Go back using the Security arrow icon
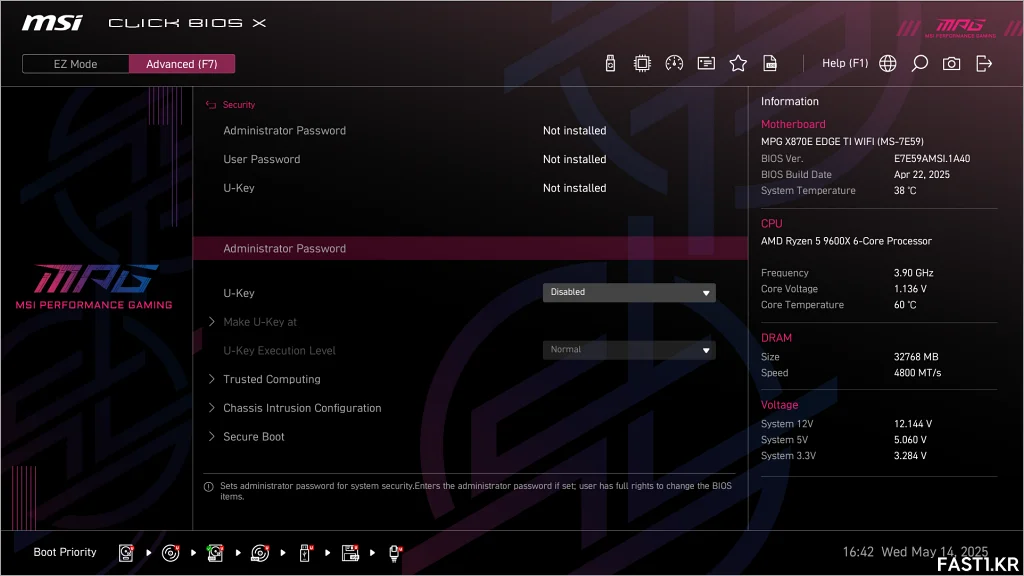Viewport: 1024px width, 576px height. 210,104
